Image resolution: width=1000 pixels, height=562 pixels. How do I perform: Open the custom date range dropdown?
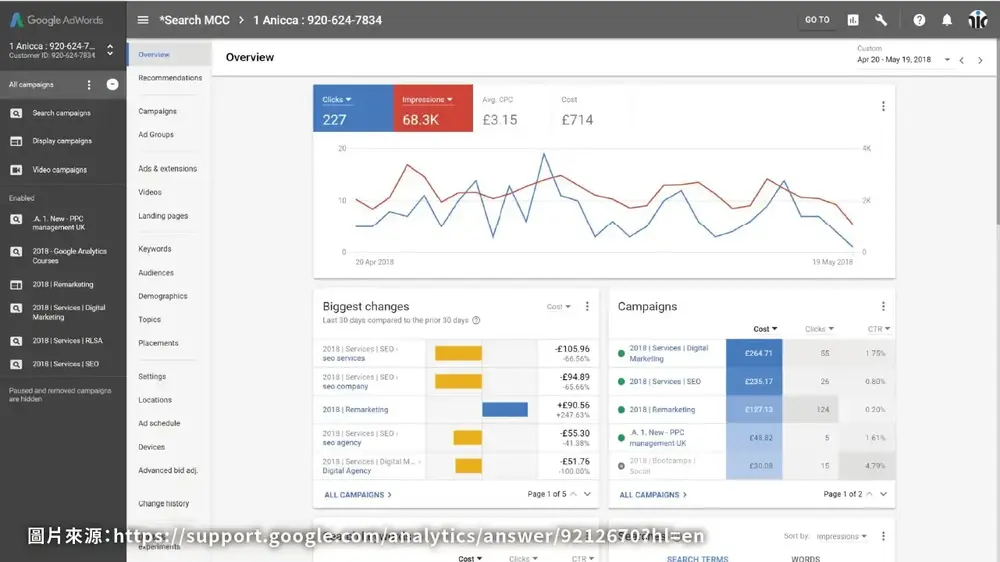(903, 59)
